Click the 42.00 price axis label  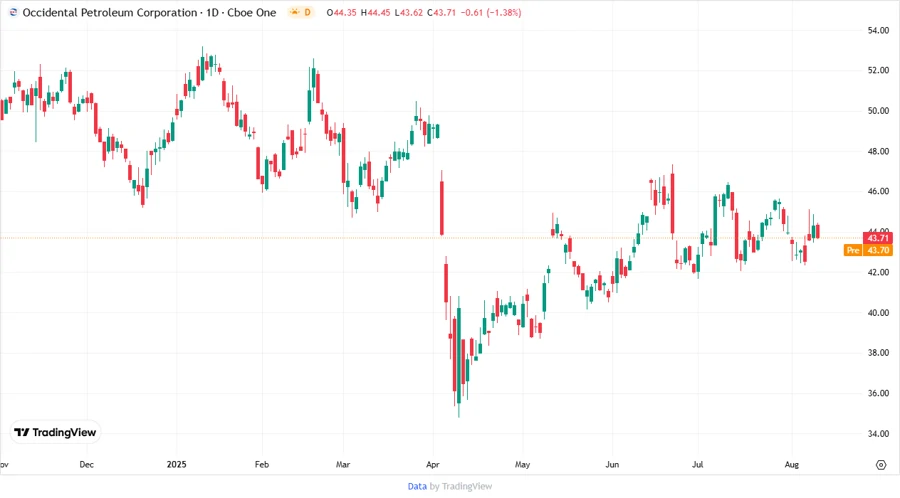point(878,273)
